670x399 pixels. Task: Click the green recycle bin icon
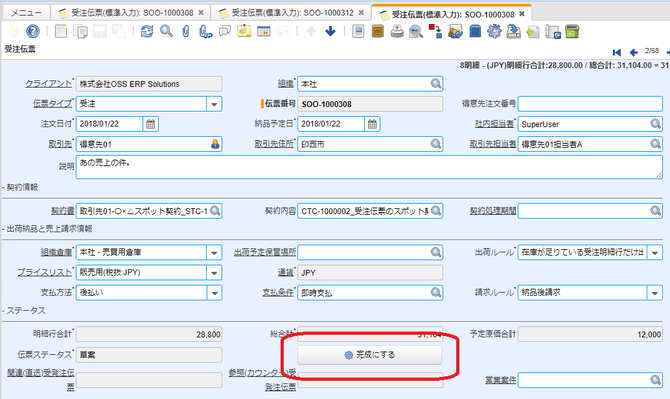tap(572, 31)
